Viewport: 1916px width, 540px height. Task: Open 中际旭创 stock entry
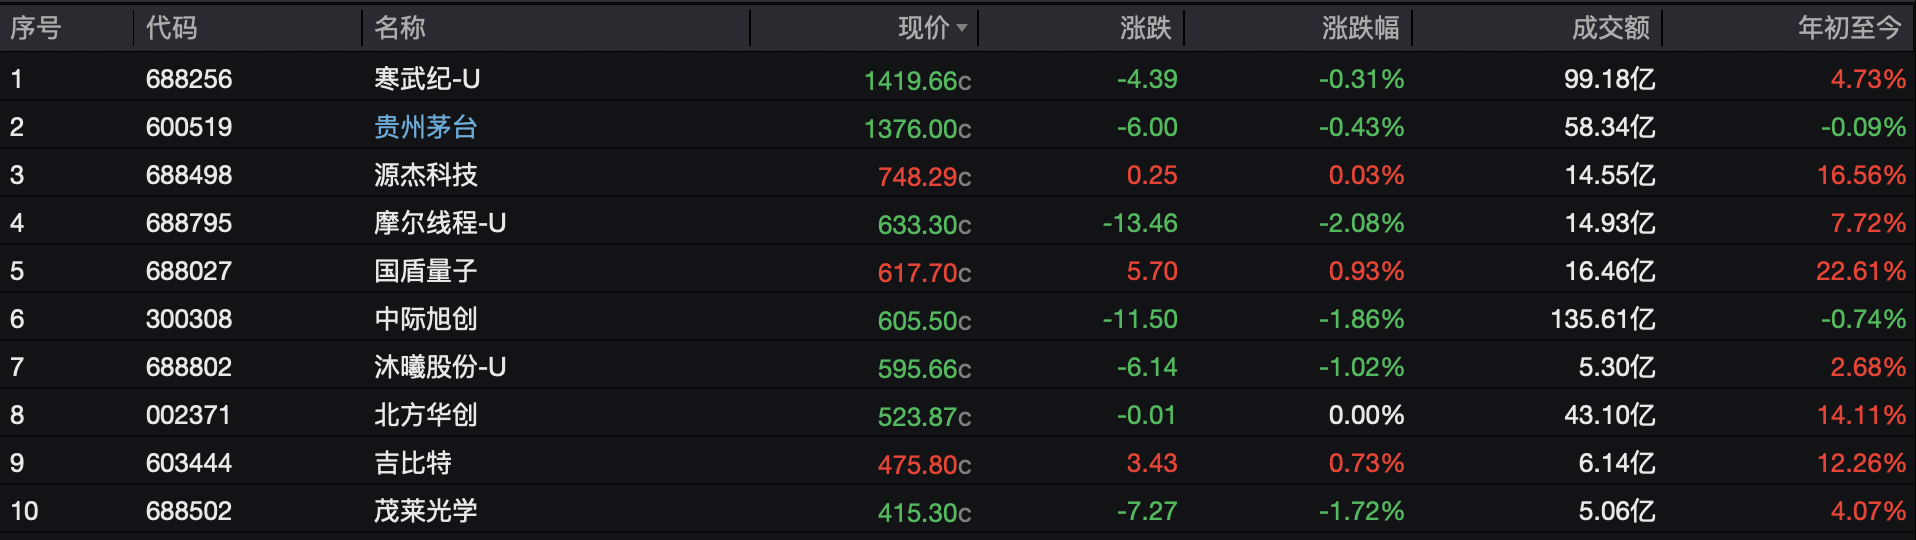coord(426,319)
